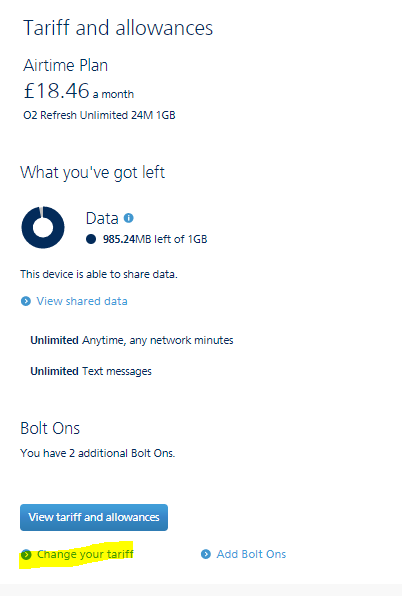This screenshot has height=596, width=402.
Task: Click the blue arrow icon before Add Bolt Ons
Action: (206, 554)
